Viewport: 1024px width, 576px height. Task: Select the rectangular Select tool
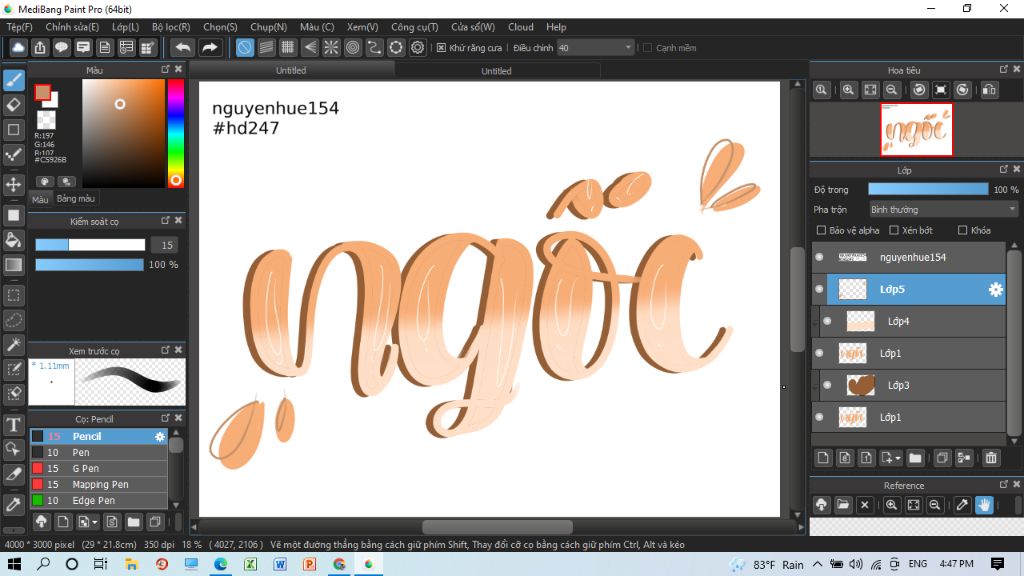14,295
